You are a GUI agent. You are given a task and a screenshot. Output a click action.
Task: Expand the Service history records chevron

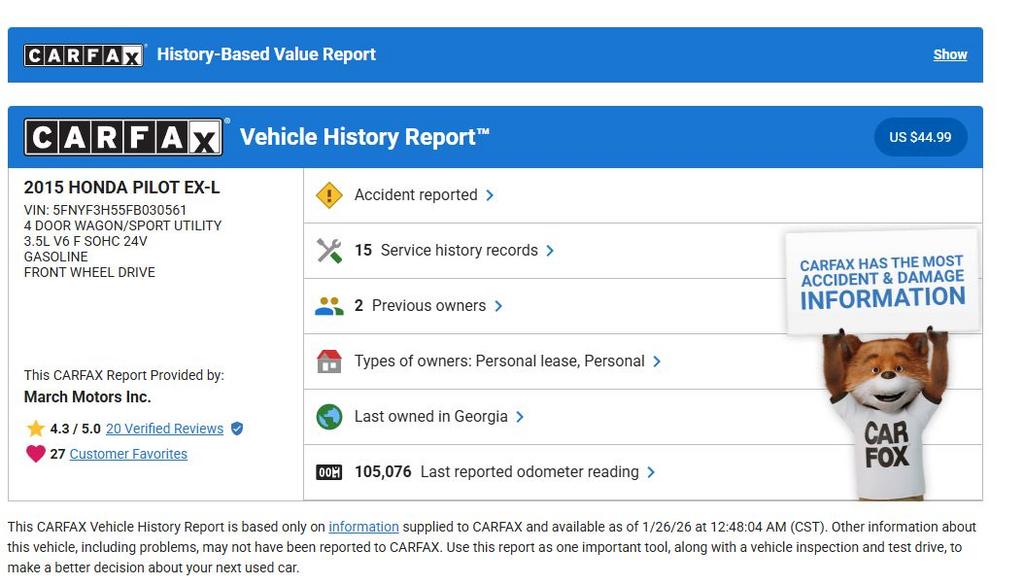point(550,250)
